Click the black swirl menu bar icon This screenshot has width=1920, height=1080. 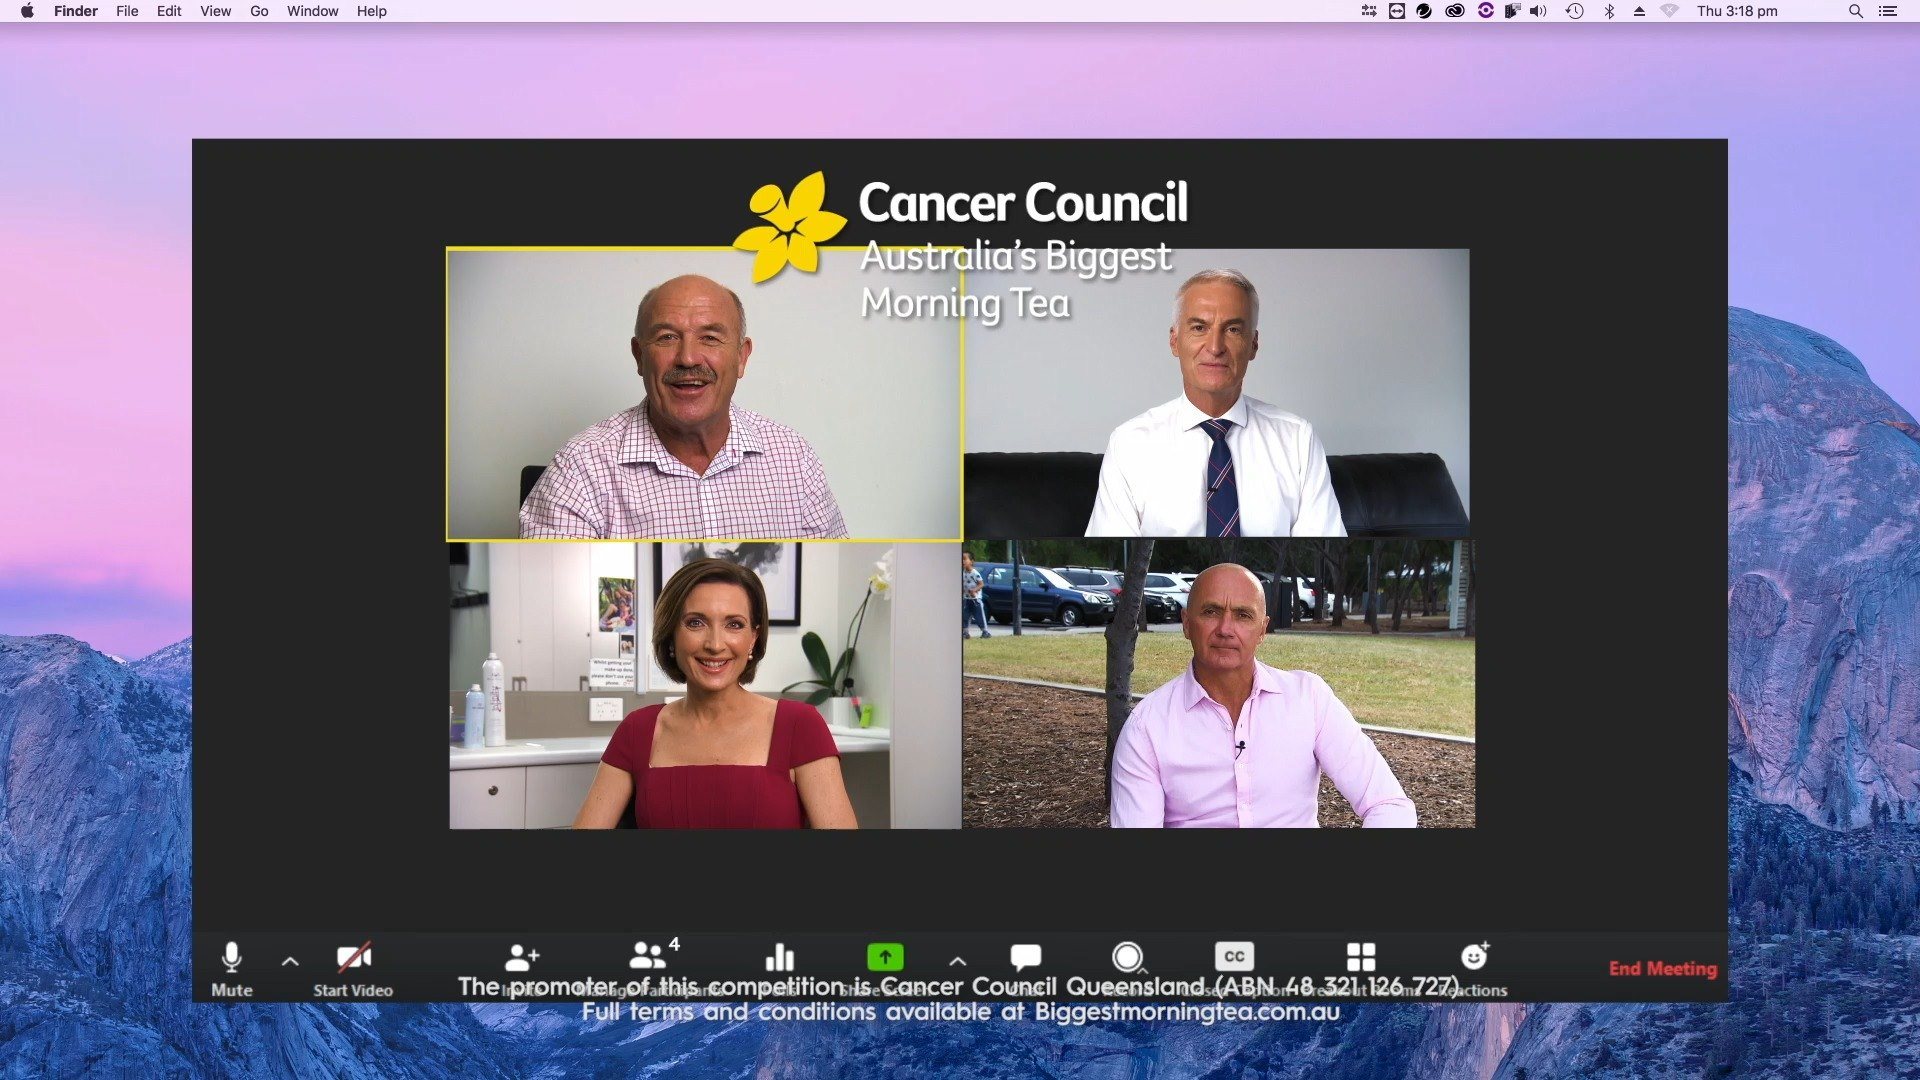(1424, 11)
